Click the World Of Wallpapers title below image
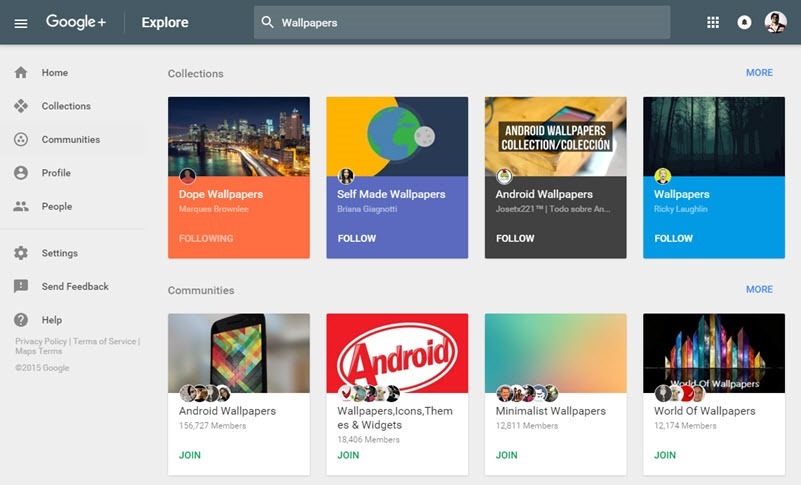801x485 pixels. click(704, 411)
